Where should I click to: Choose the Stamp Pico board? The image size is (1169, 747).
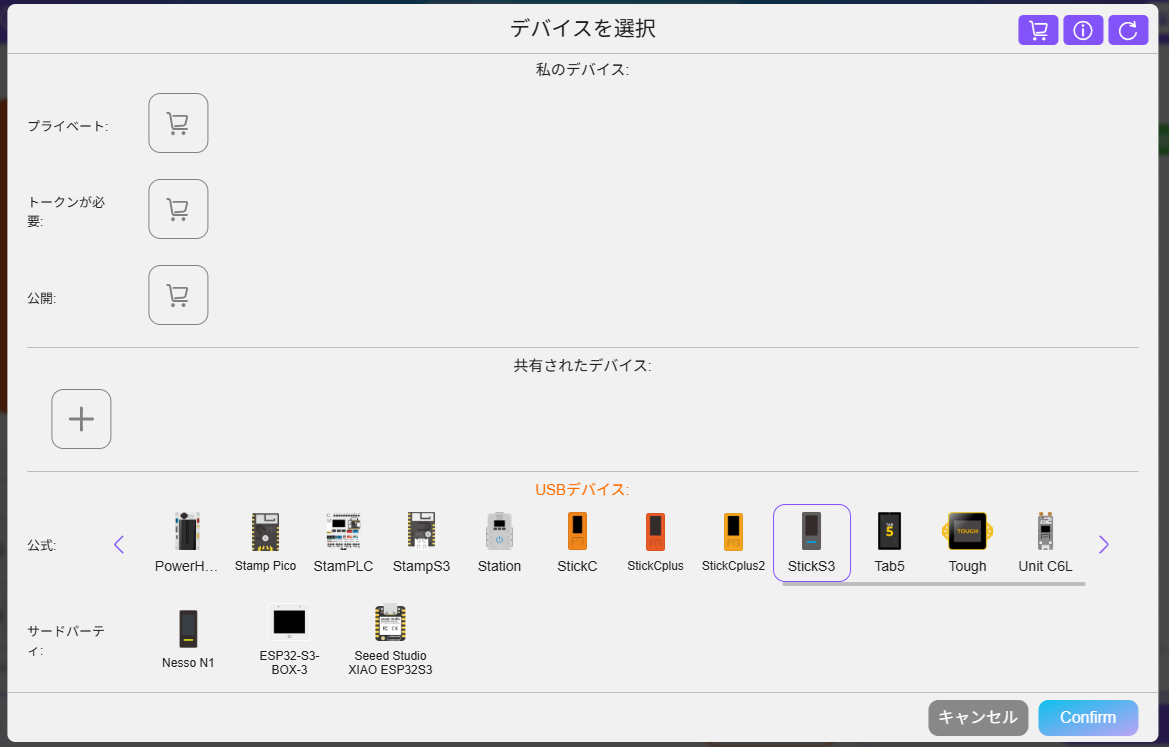[x=265, y=543]
